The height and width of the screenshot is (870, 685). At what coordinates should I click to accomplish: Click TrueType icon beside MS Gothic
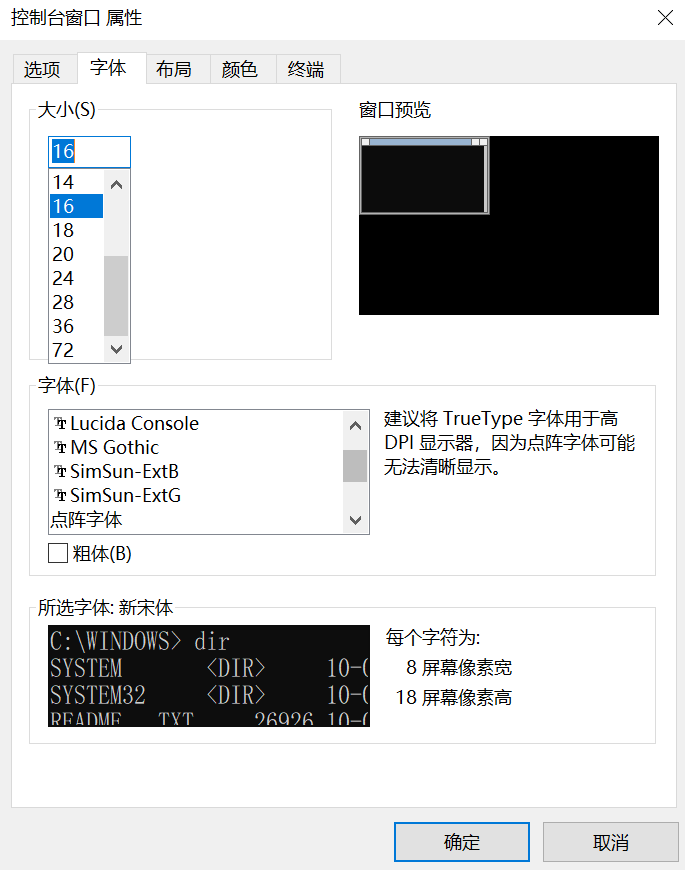pos(60,447)
